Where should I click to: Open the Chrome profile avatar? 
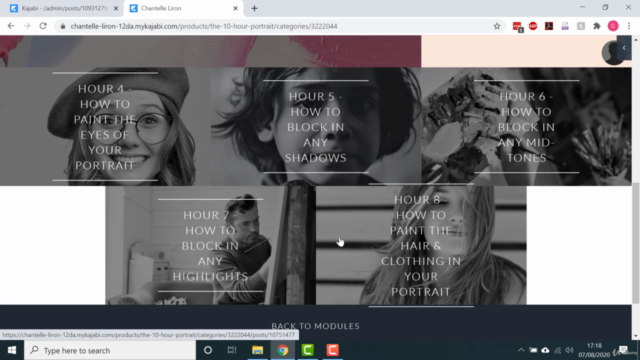(x=613, y=26)
